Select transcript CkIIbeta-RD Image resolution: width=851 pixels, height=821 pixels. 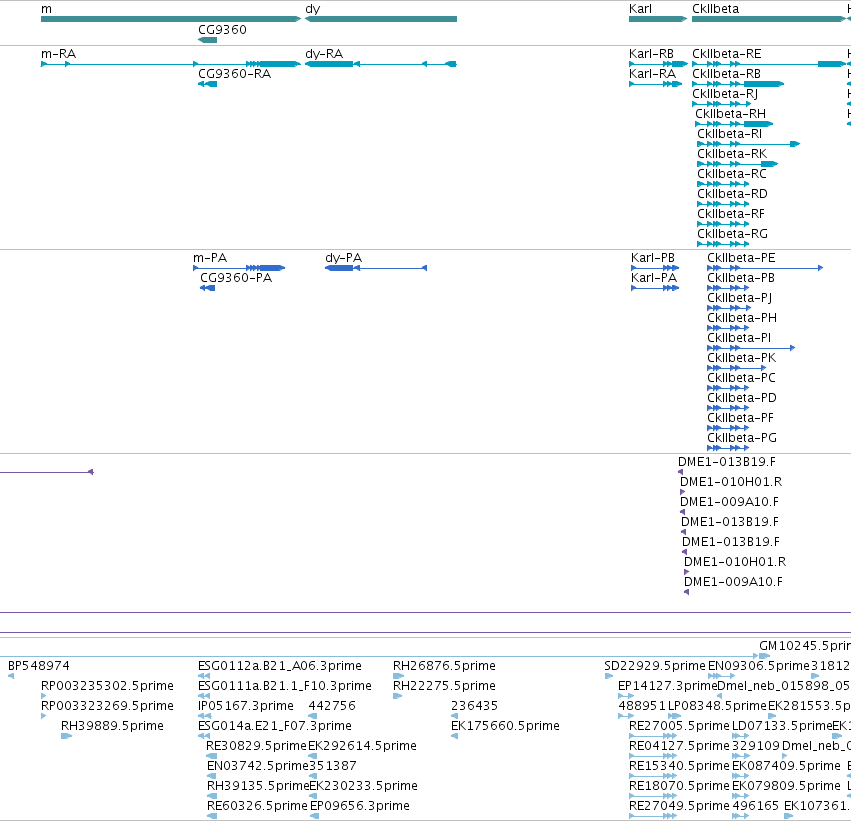733,194
